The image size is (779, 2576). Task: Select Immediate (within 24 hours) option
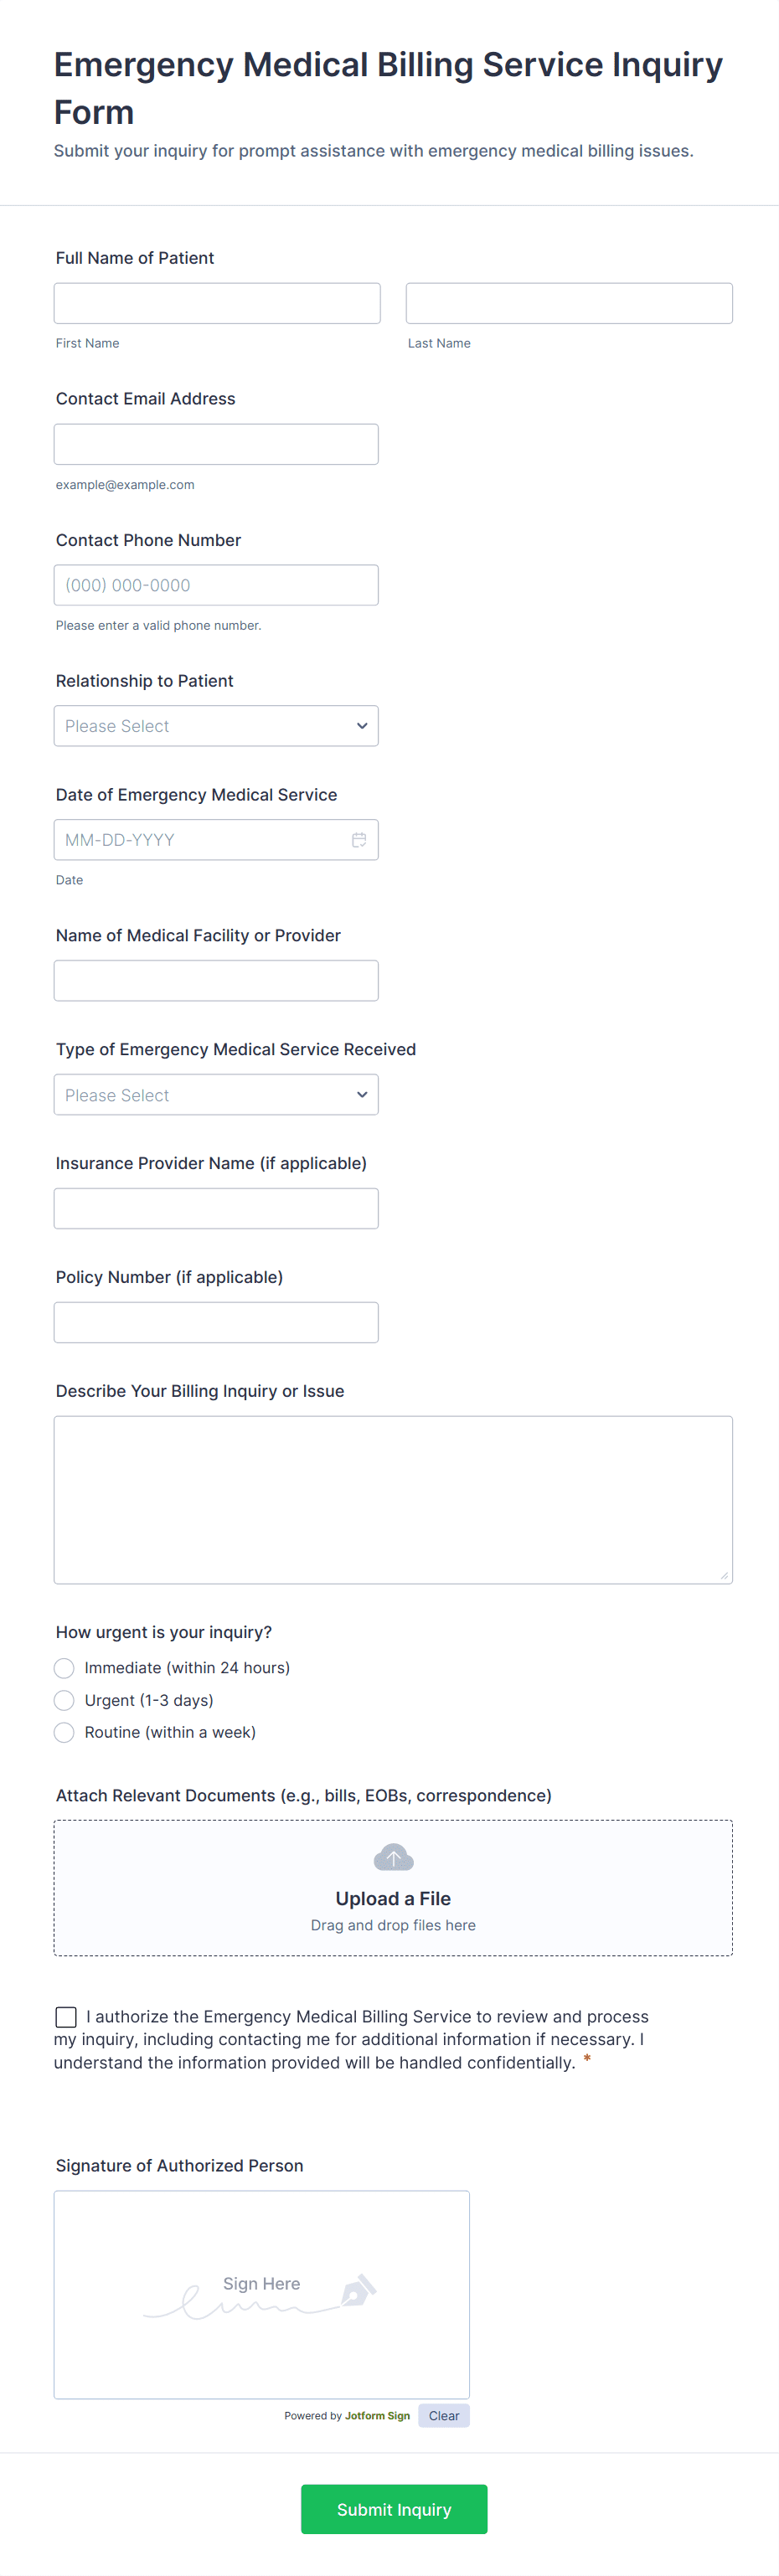tap(64, 1668)
